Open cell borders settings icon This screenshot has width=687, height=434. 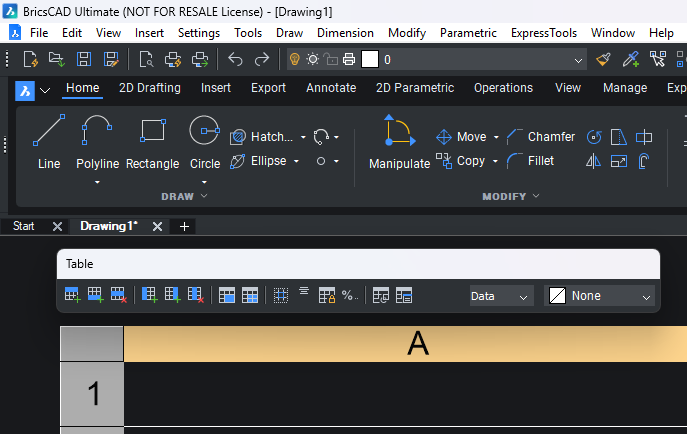click(281, 296)
